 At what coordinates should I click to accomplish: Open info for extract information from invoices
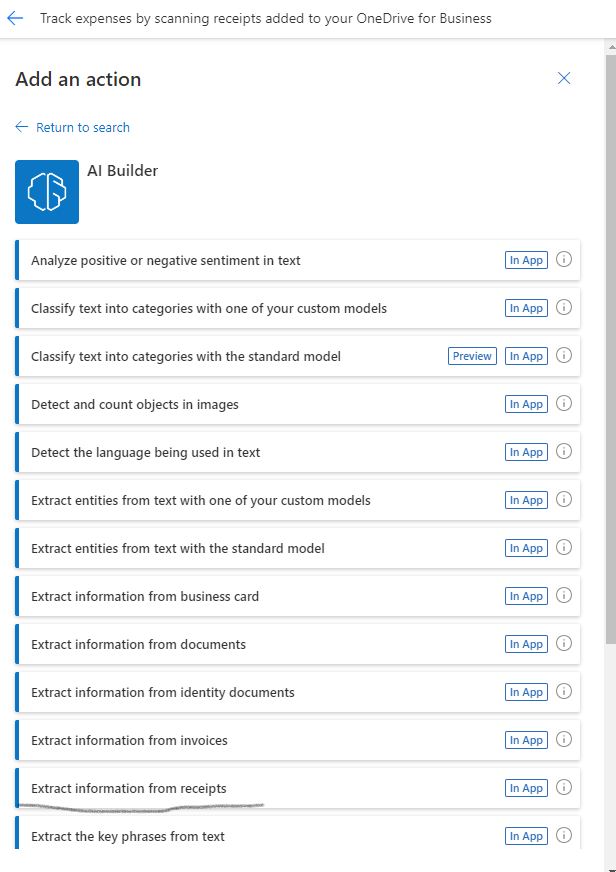coord(564,739)
